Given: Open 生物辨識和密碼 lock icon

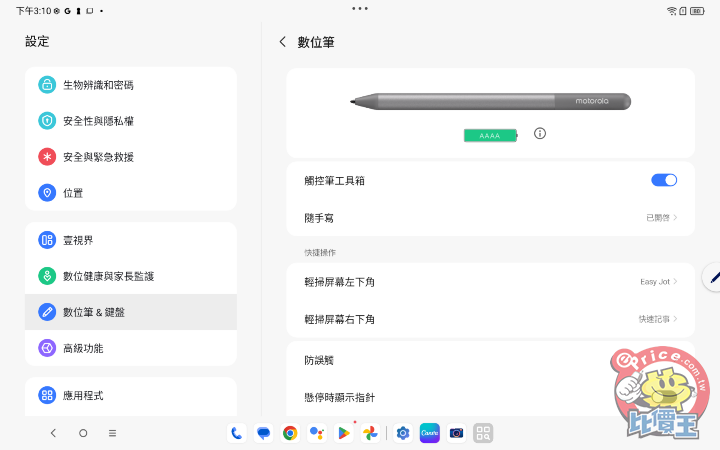Looking at the screenshot, I should click(x=47, y=84).
